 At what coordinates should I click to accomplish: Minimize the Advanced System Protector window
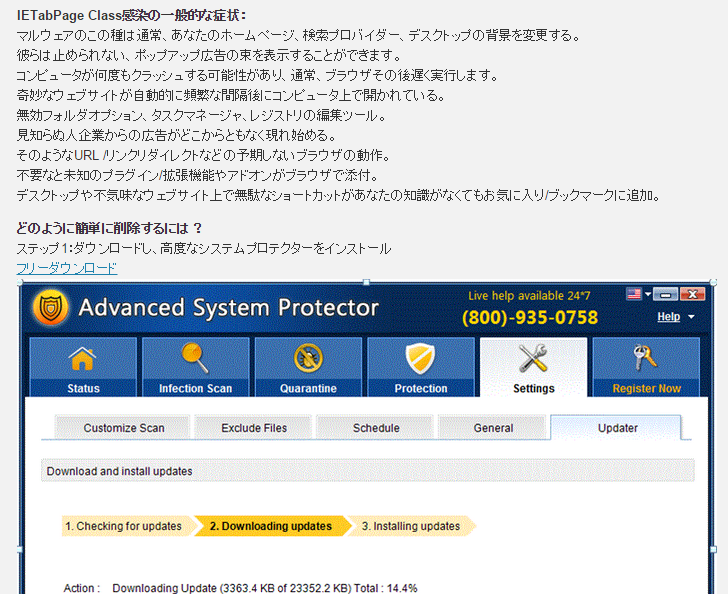[x=665, y=294]
